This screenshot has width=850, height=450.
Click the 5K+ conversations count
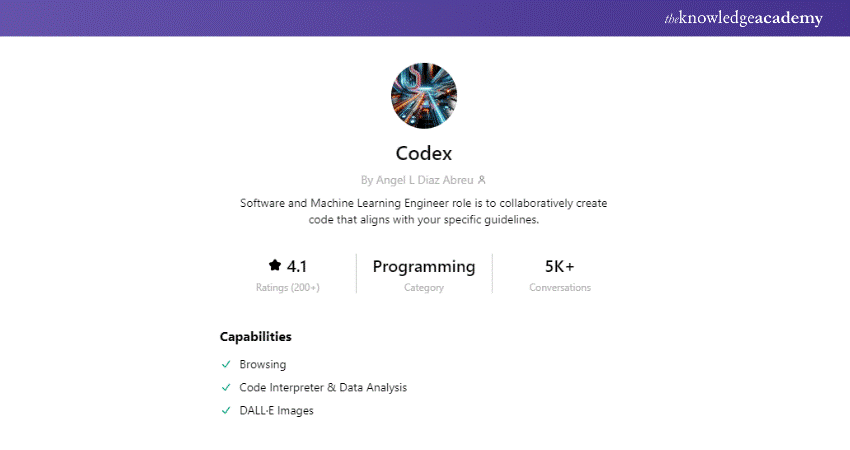(x=560, y=266)
